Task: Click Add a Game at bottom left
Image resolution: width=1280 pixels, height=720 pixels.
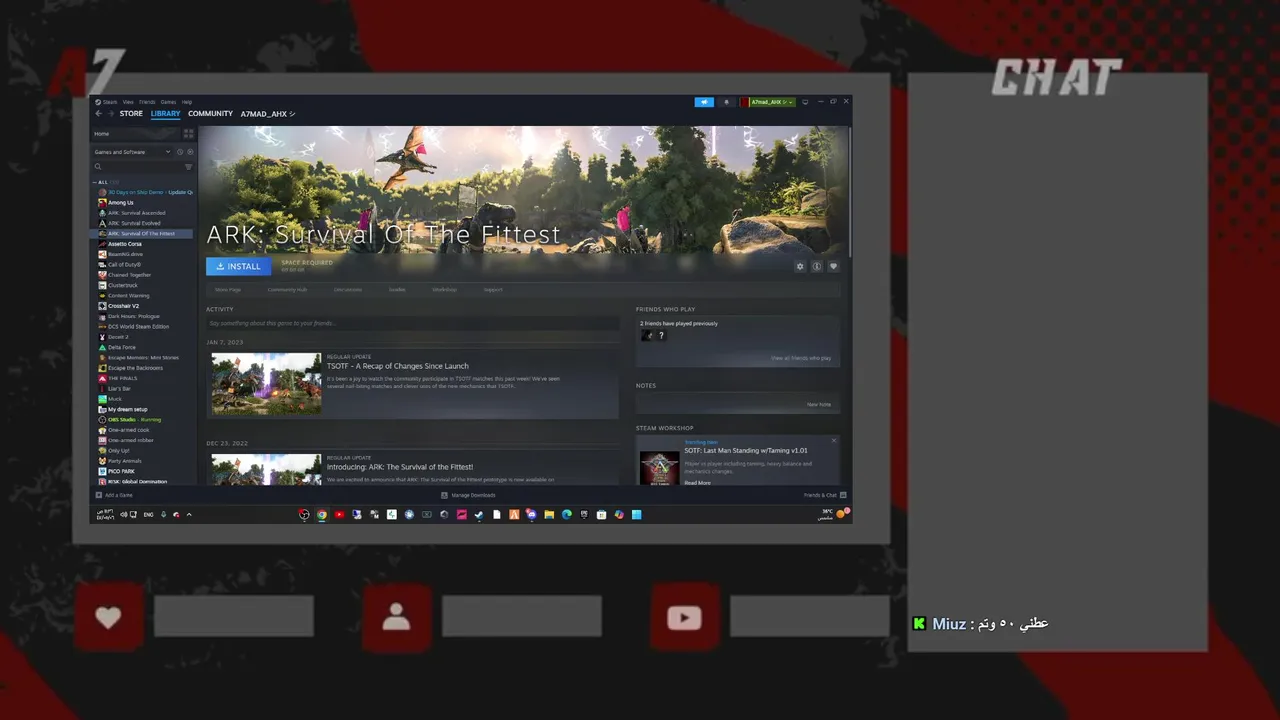Action: pyautogui.click(x=114, y=495)
